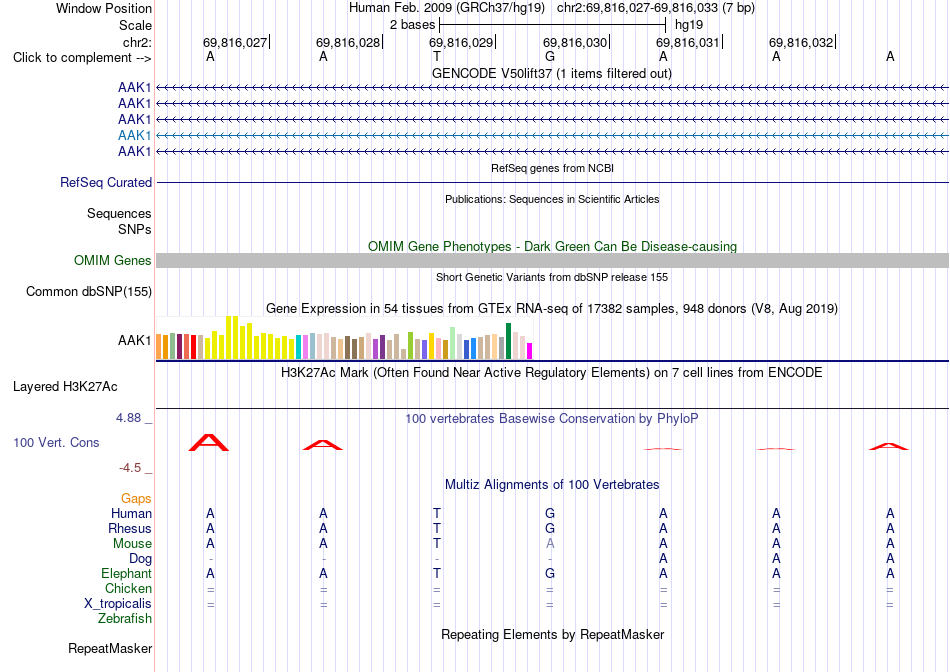Open the H3K27Ac Mark ENCODE track title
950x672 pixels.
[x=552, y=372]
